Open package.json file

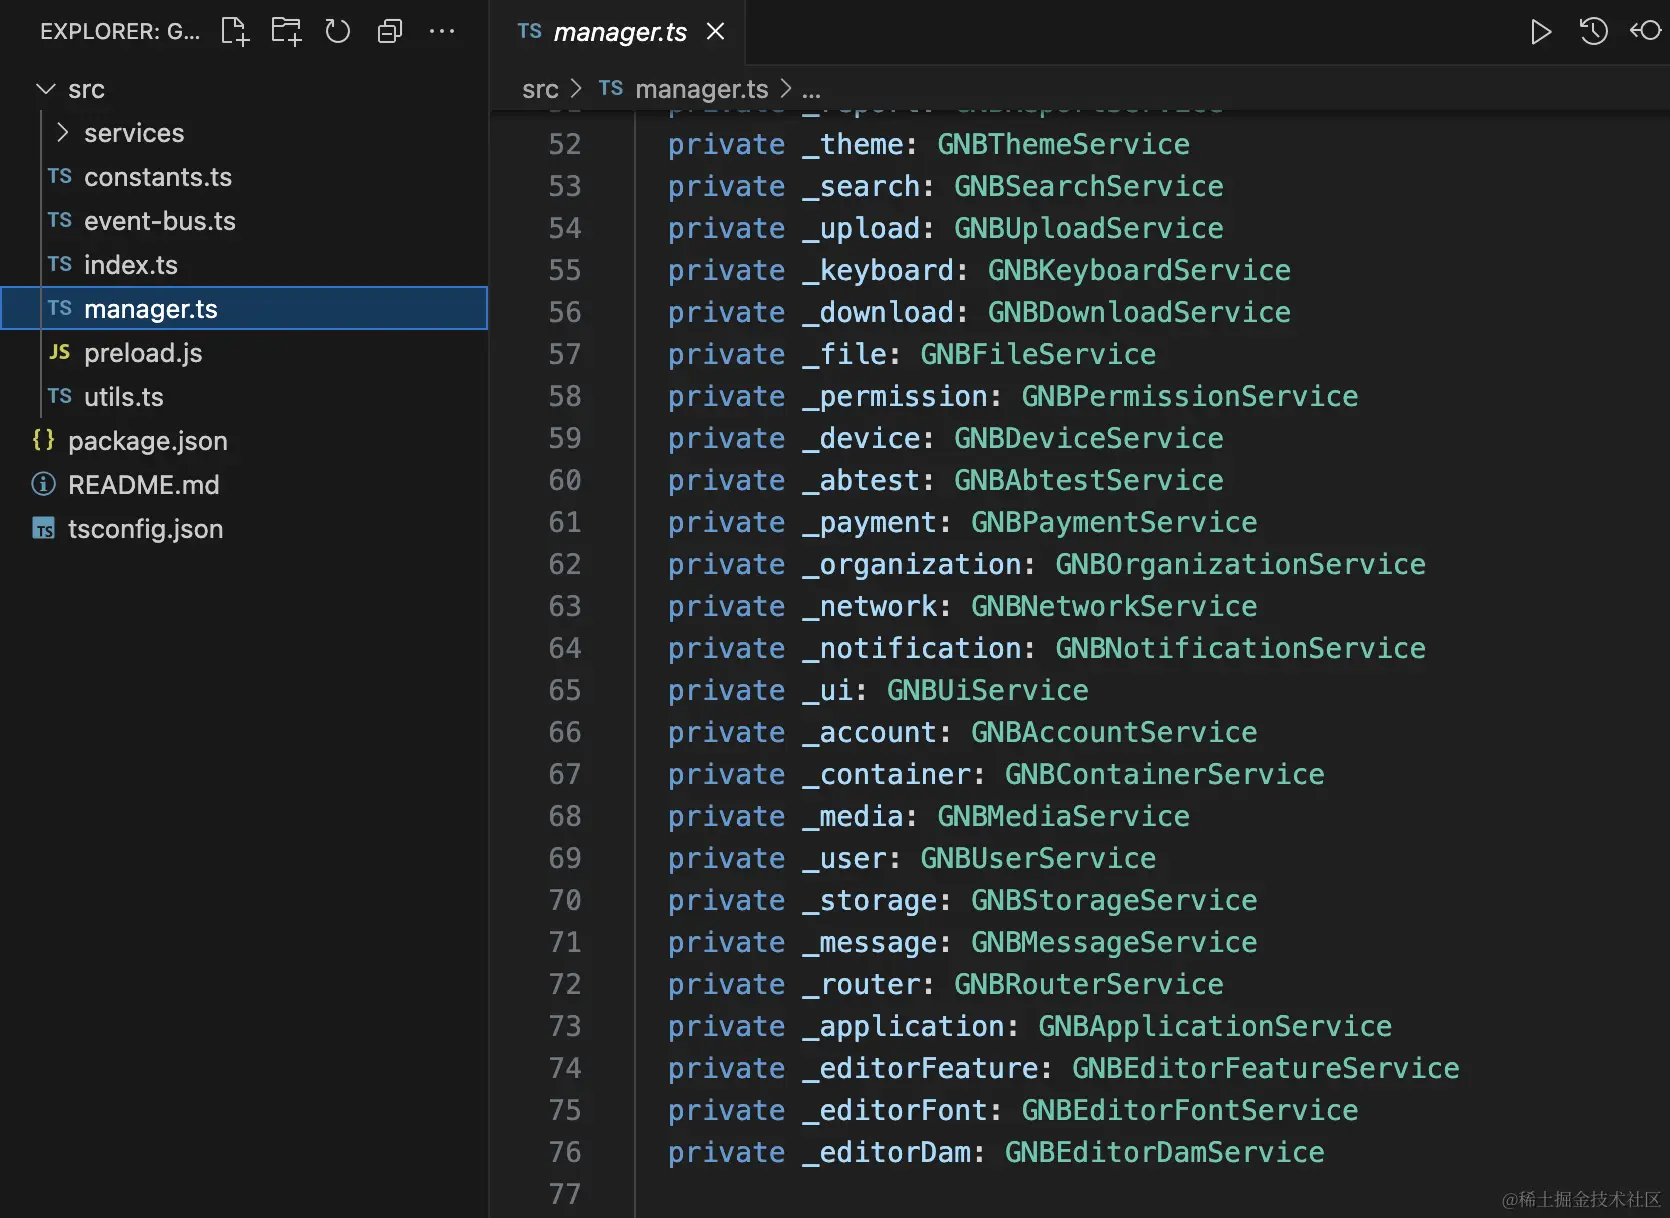[148, 441]
